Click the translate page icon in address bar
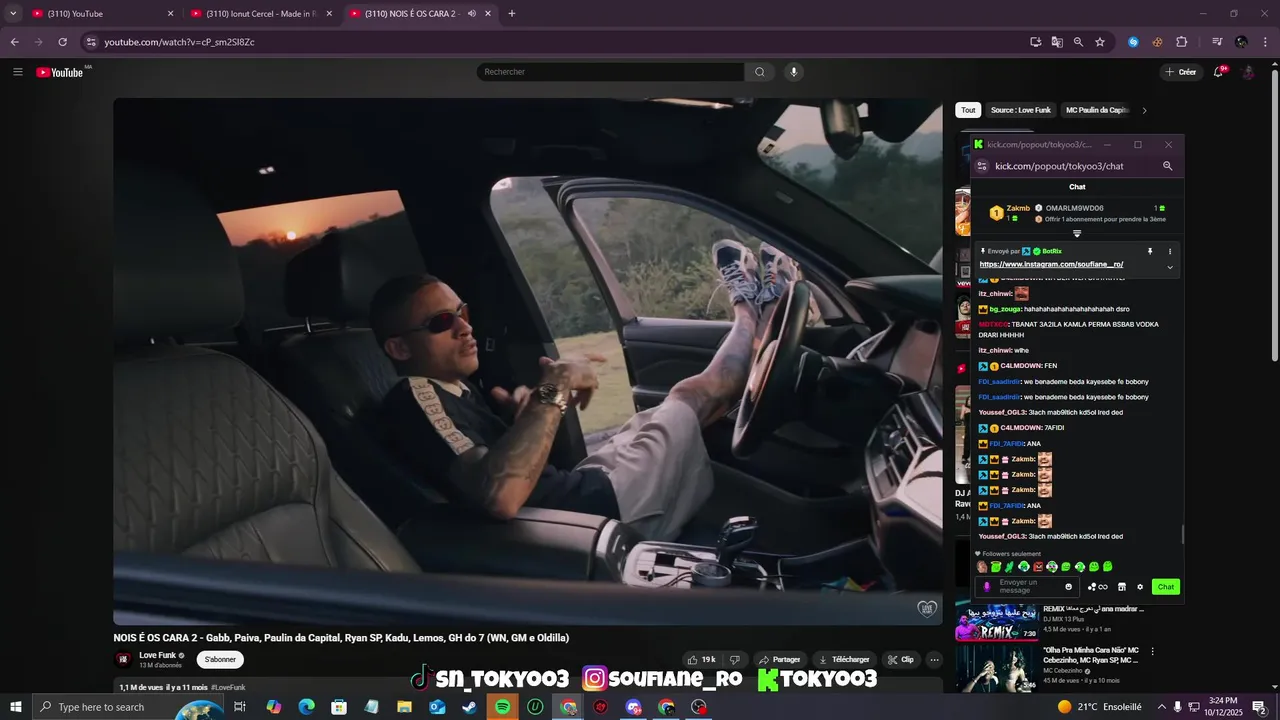Screen dimensions: 1280x720 click(1057, 42)
